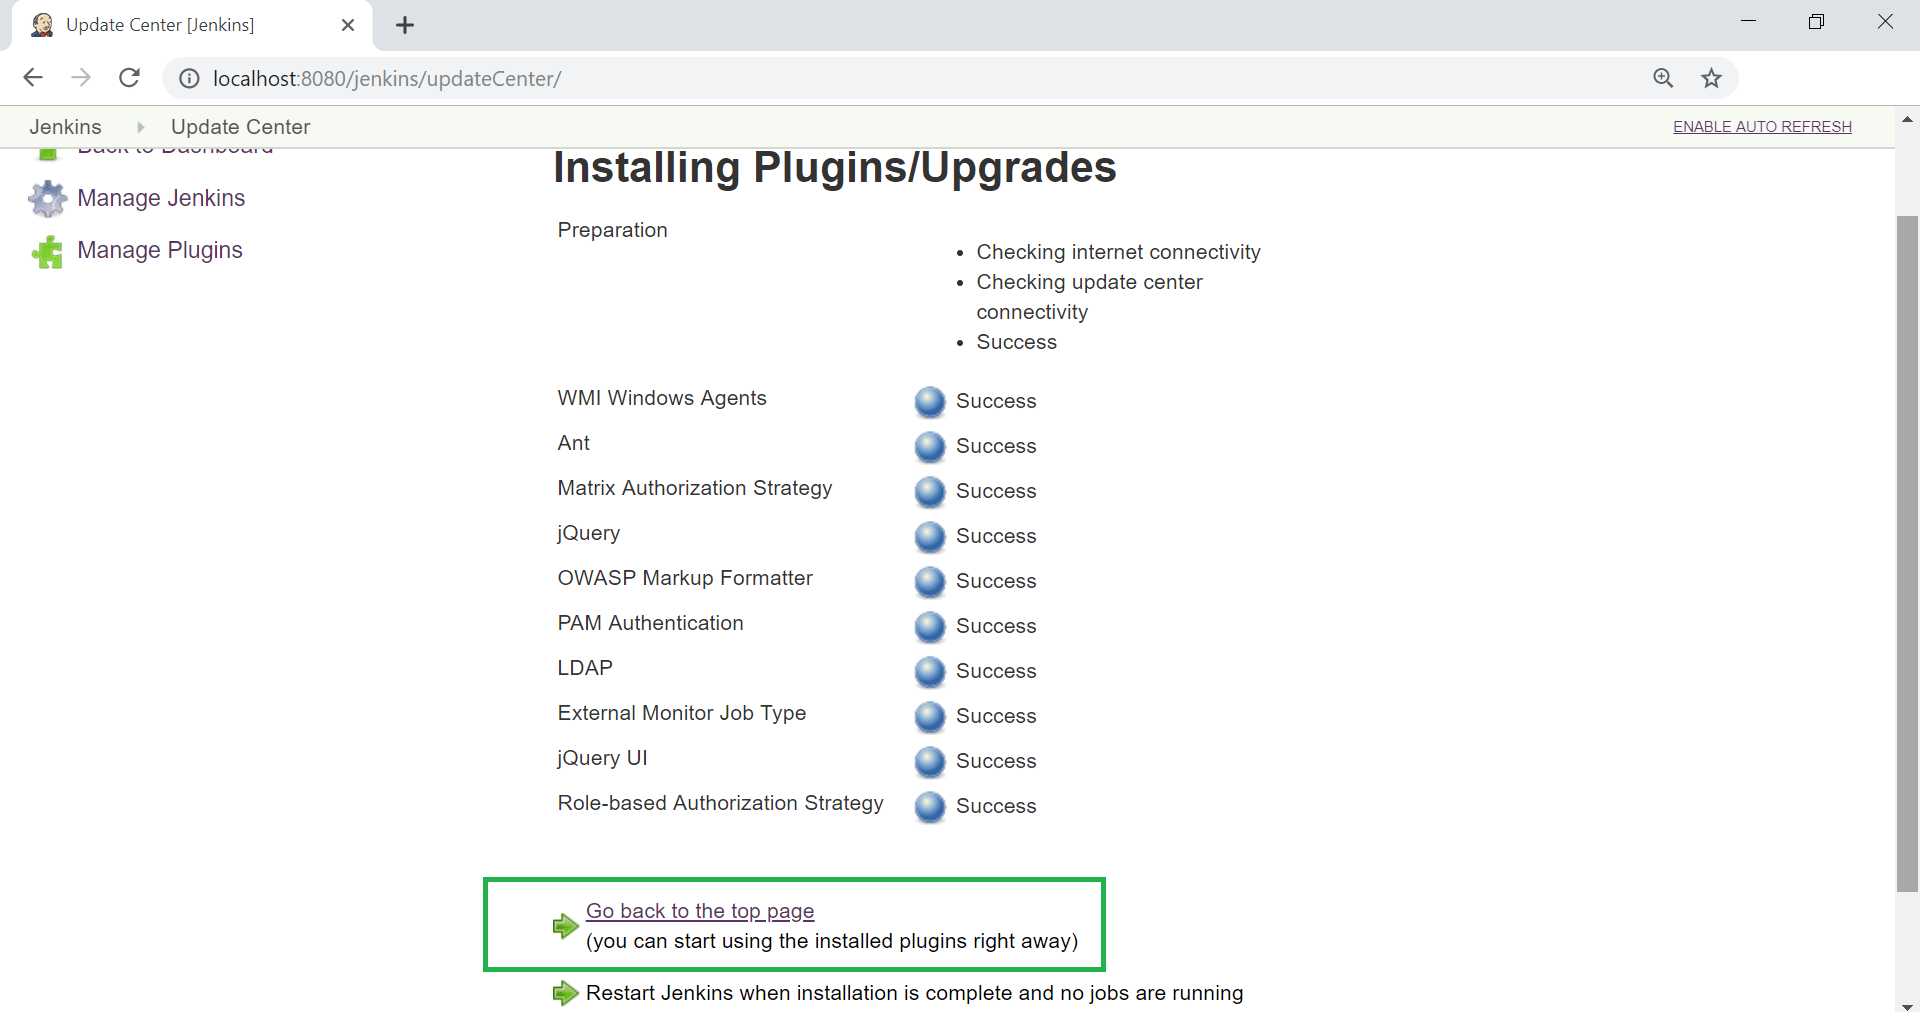Screen dimensions: 1920x1012
Task: Enable auto refresh via the top link
Action: [x=1762, y=127]
